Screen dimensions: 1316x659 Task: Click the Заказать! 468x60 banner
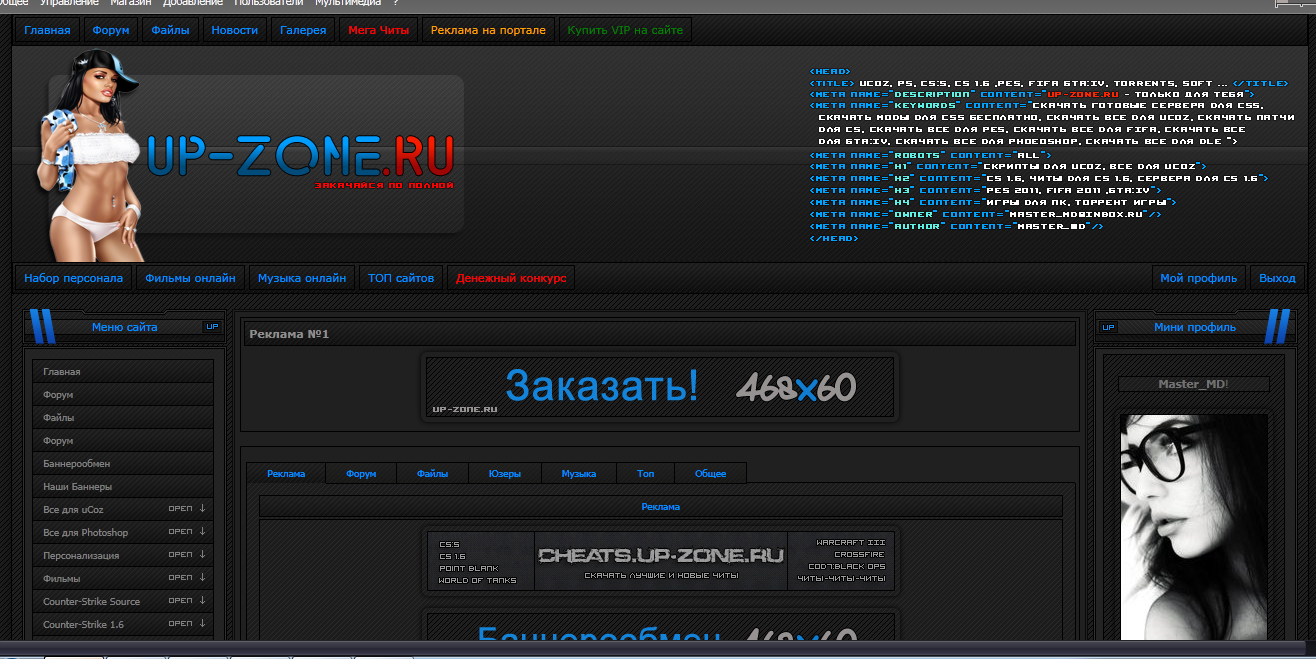point(661,387)
